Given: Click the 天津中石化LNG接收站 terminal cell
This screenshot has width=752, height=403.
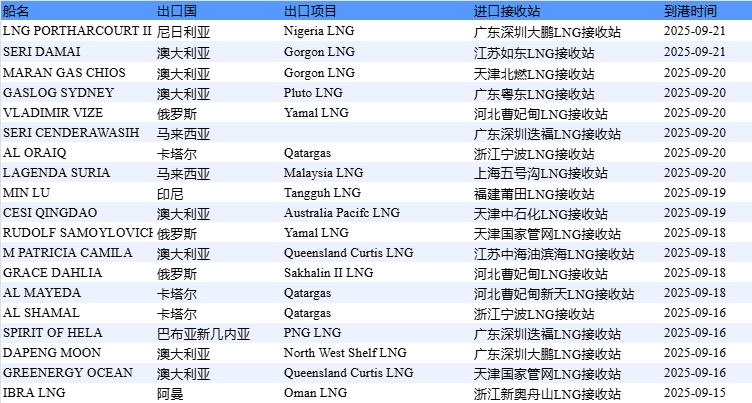Looking at the screenshot, I should (540, 214).
